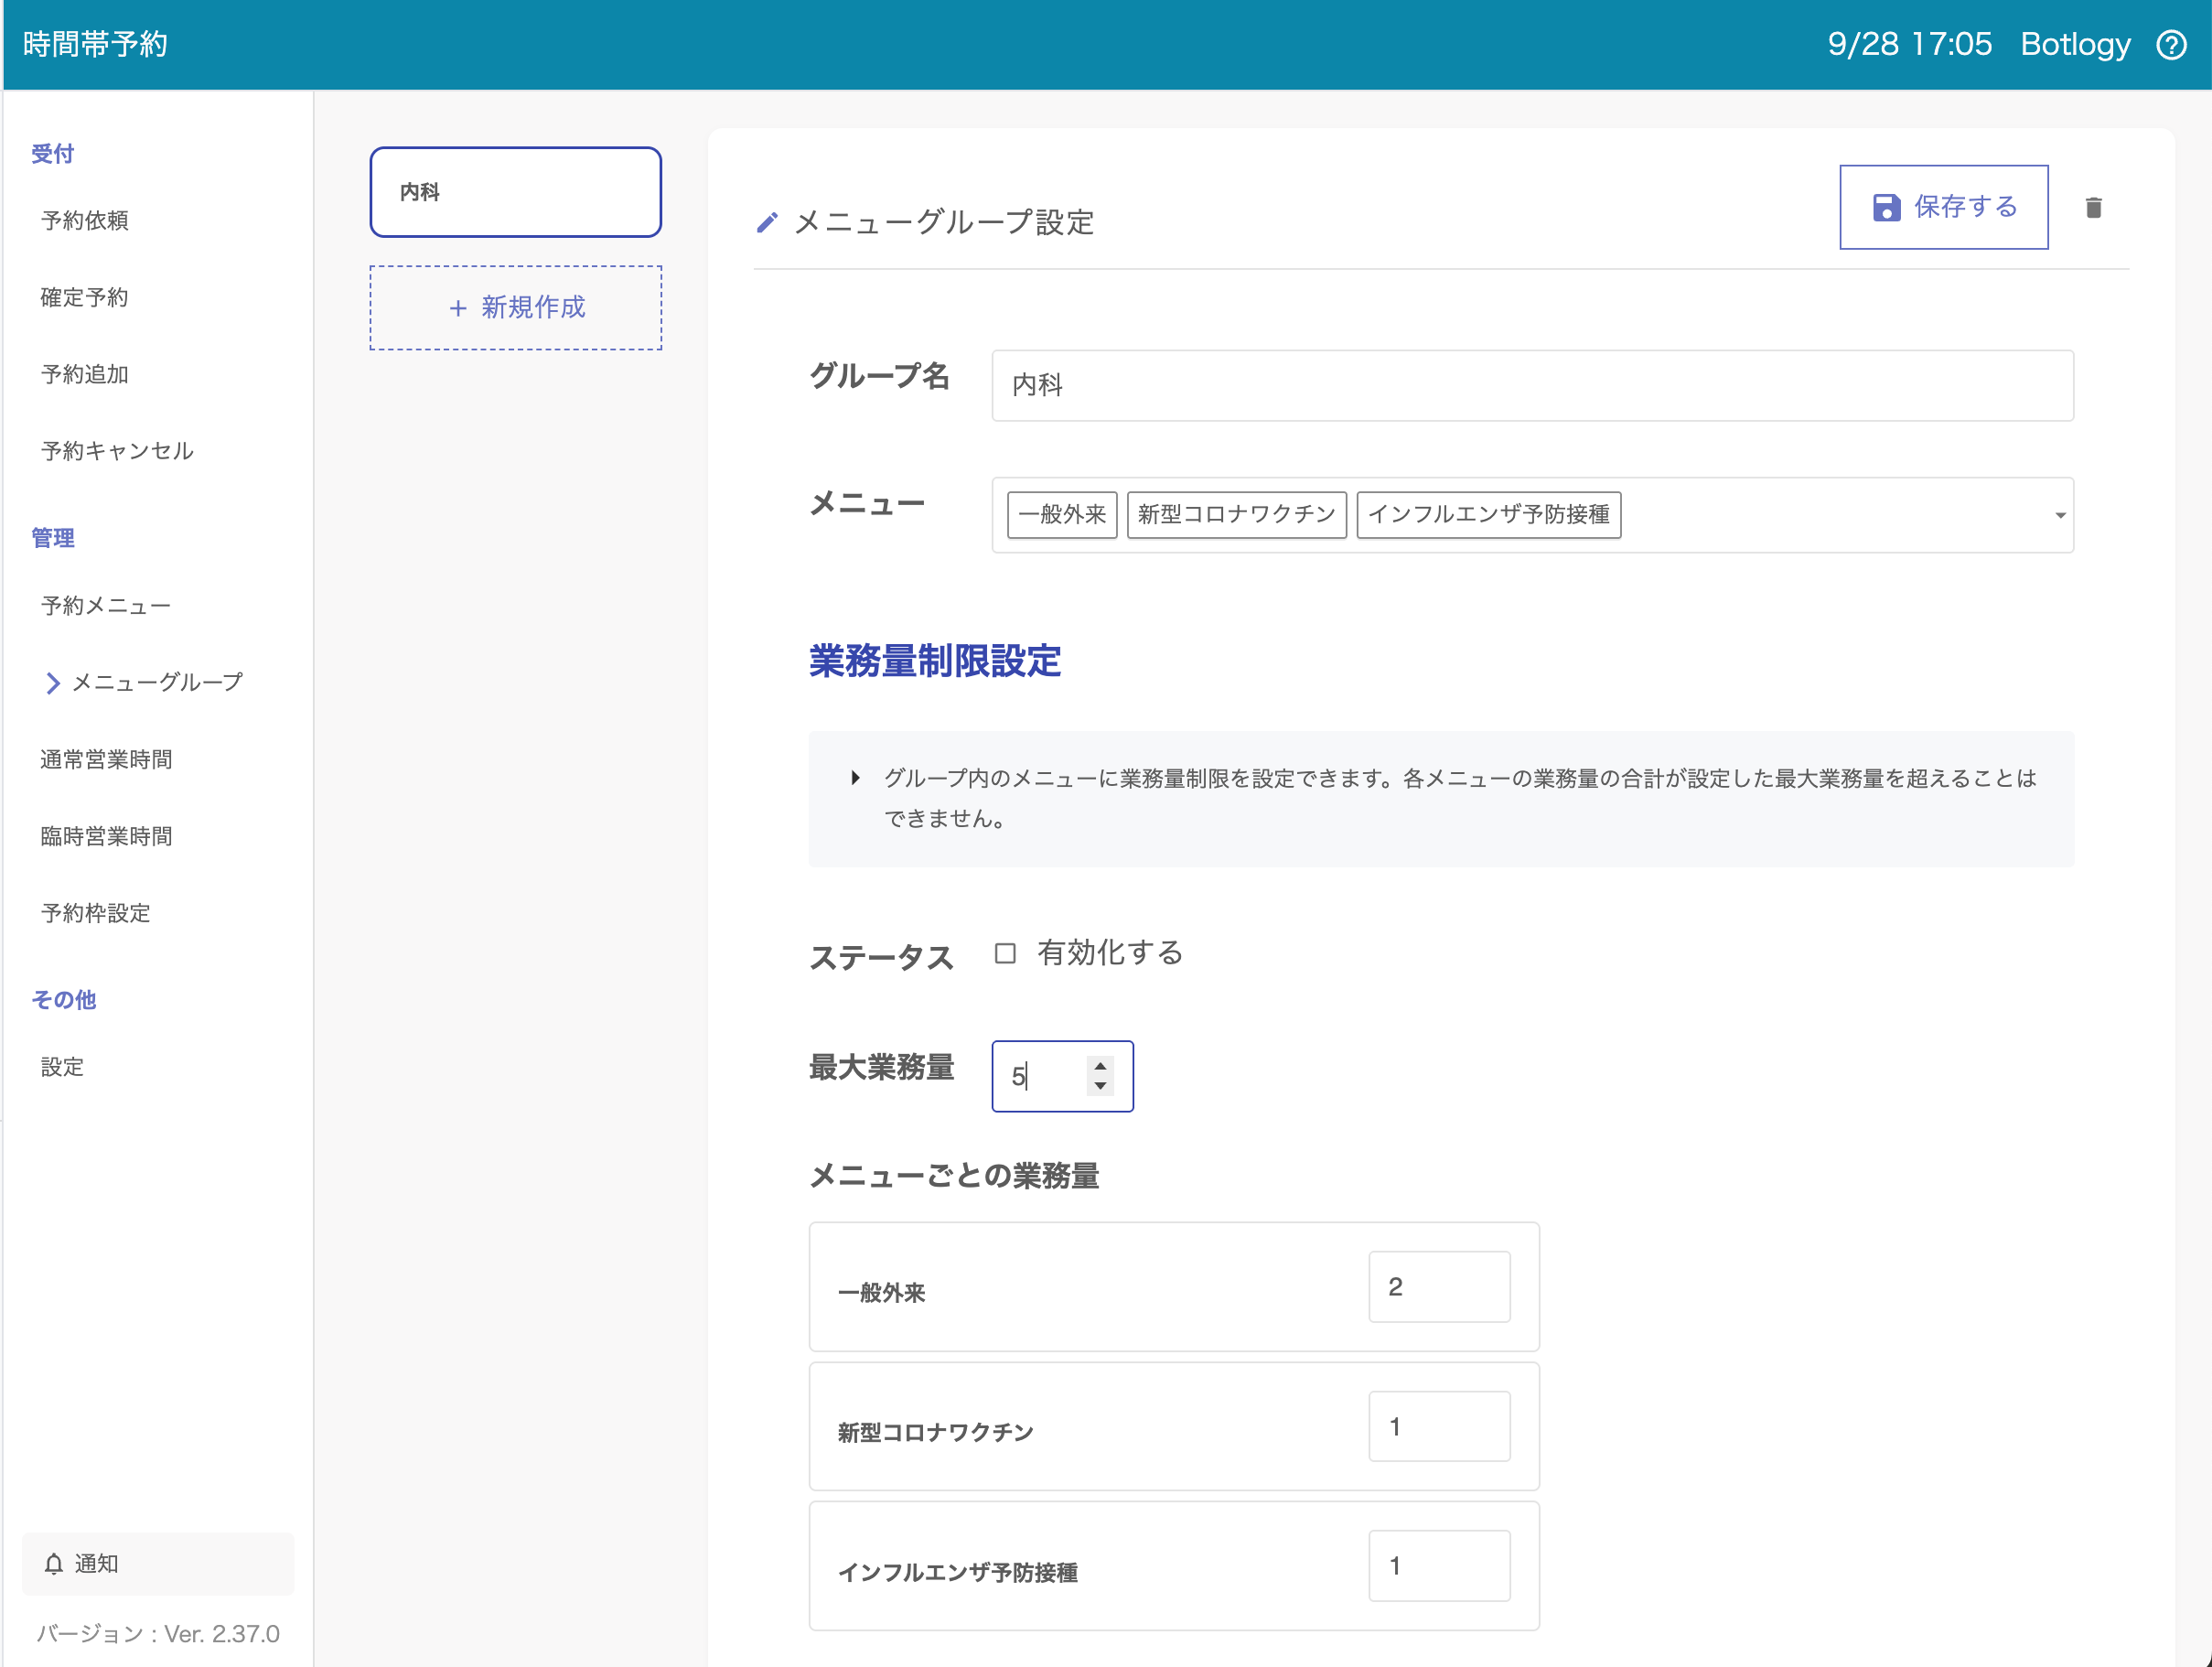
Task: Decrease 最大業務量 with down stepper arrow
Action: 1100,1086
